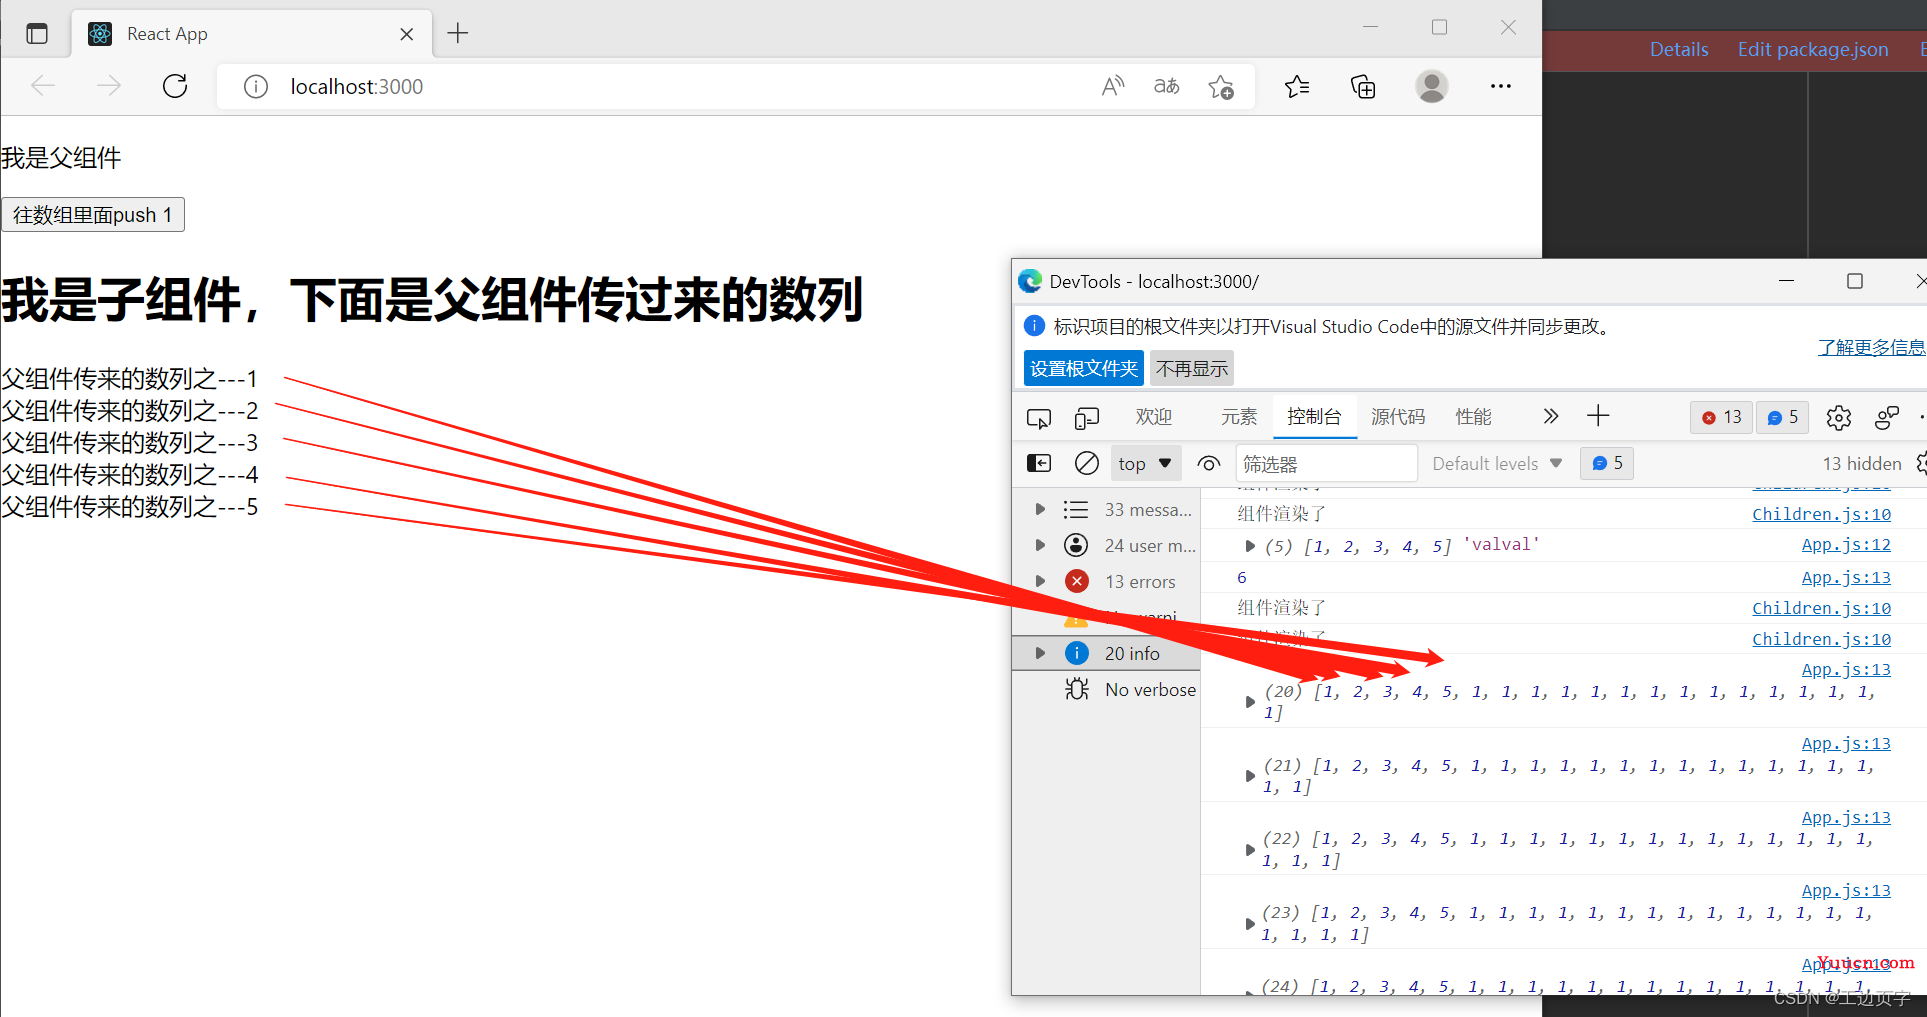Viewport: 1927px width, 1017px height.
Task: Switch to the 控制台 tab
Action: click(x=1314, y=417)
